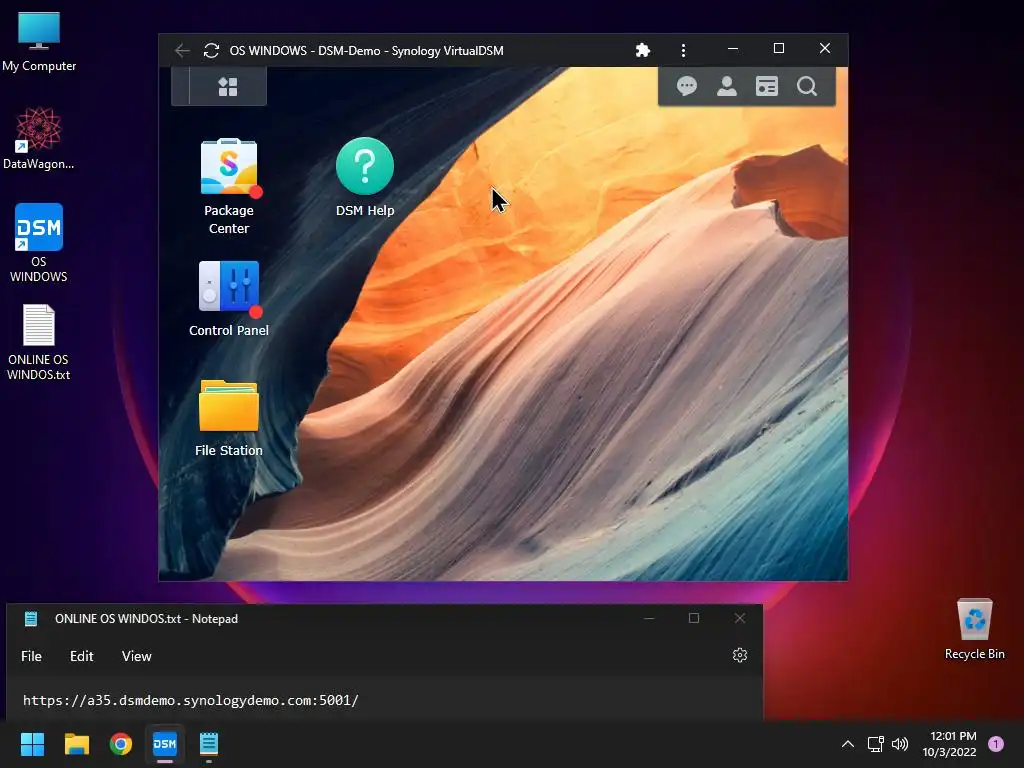
Task: Select the DataWagon desktop shortcut
Action: (39, 138)
